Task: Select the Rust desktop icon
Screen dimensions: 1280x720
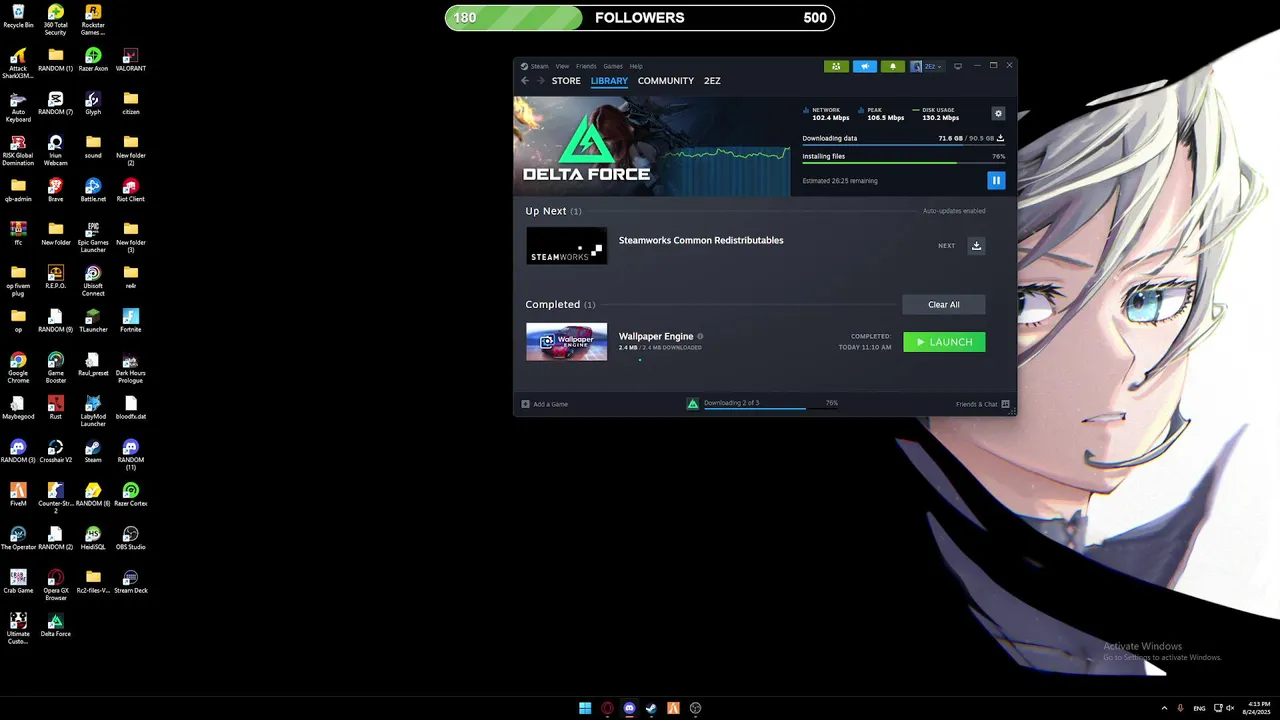Action: click(x=55, y=407)
